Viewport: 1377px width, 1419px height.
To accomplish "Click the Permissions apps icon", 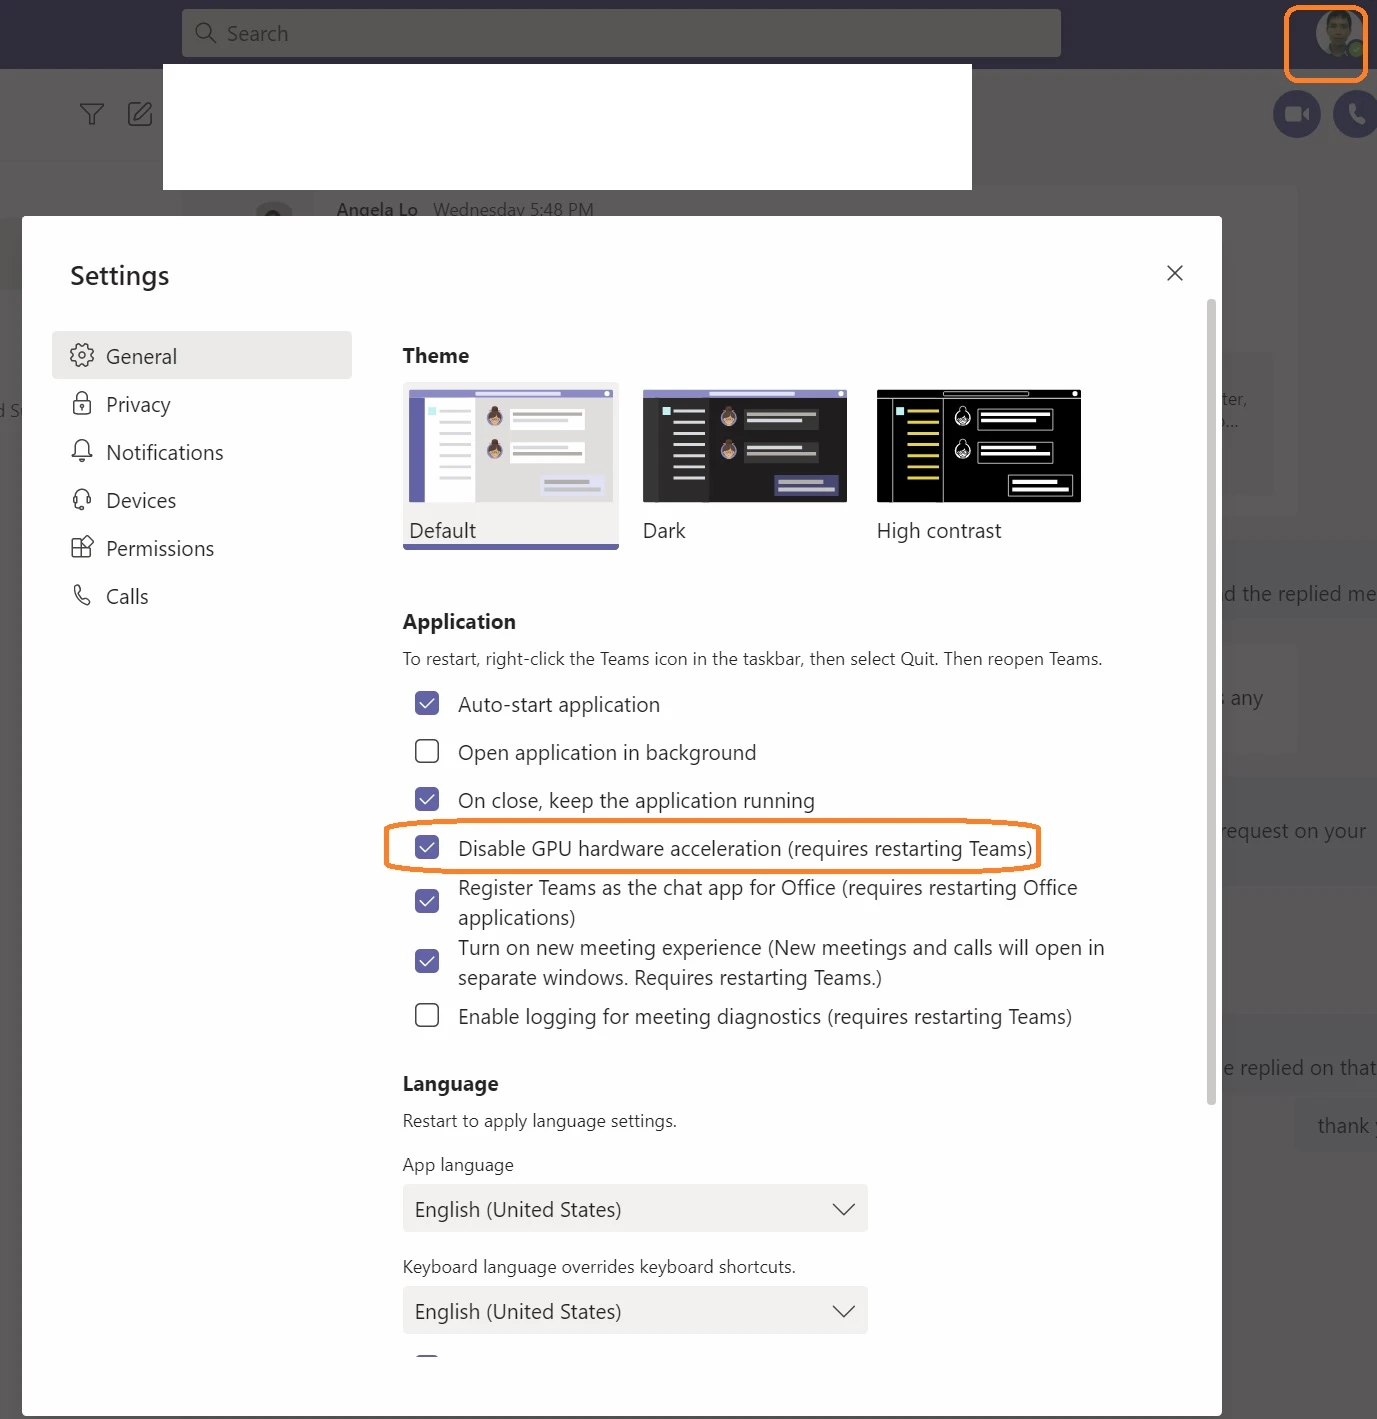I will (82, 547).
